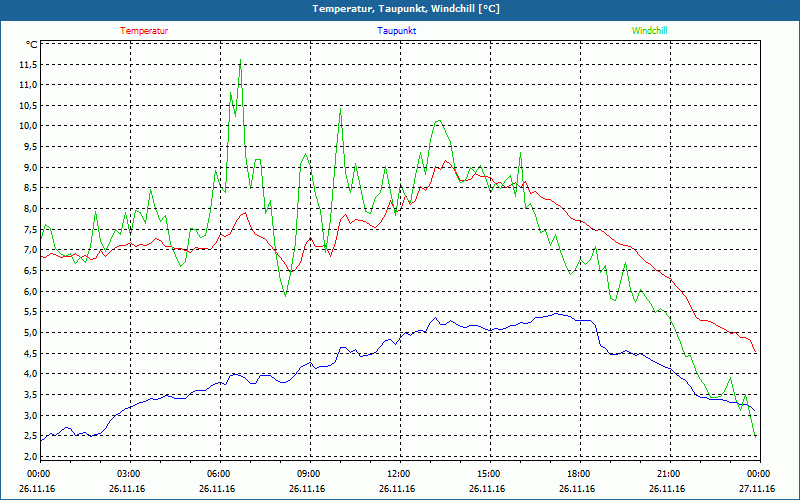Select the 5,0 y-axis tick label
The height and width of the screenshot is (500, 800).
point(29,333)
